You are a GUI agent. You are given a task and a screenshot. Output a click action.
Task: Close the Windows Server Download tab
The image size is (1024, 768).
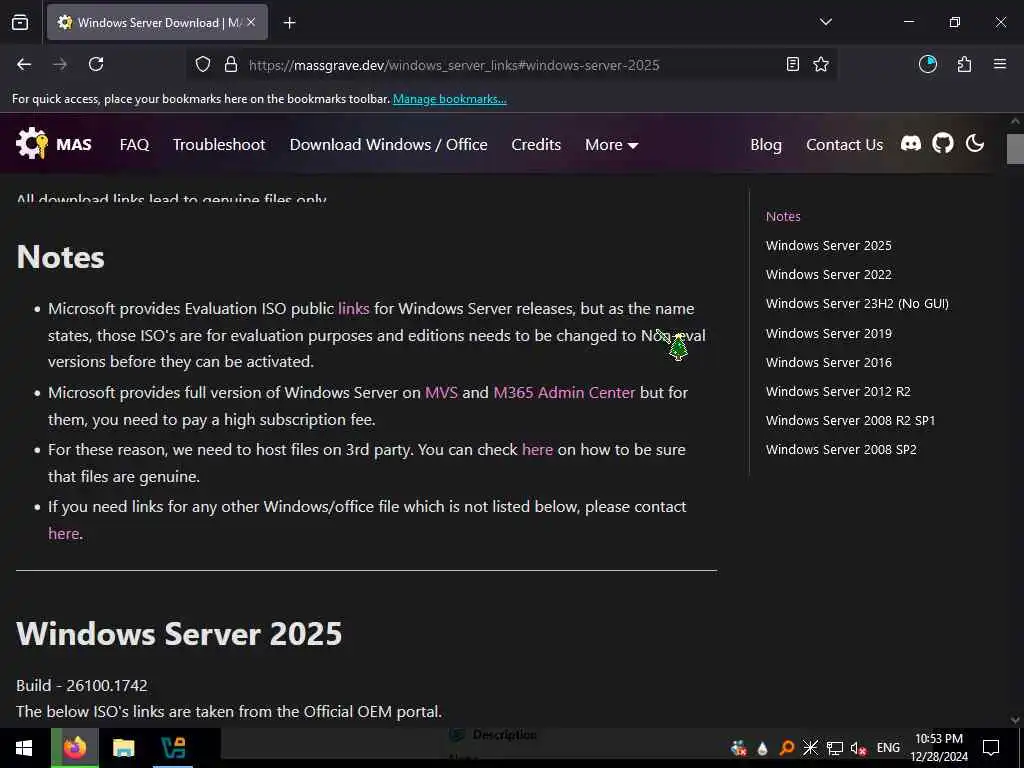251,22
